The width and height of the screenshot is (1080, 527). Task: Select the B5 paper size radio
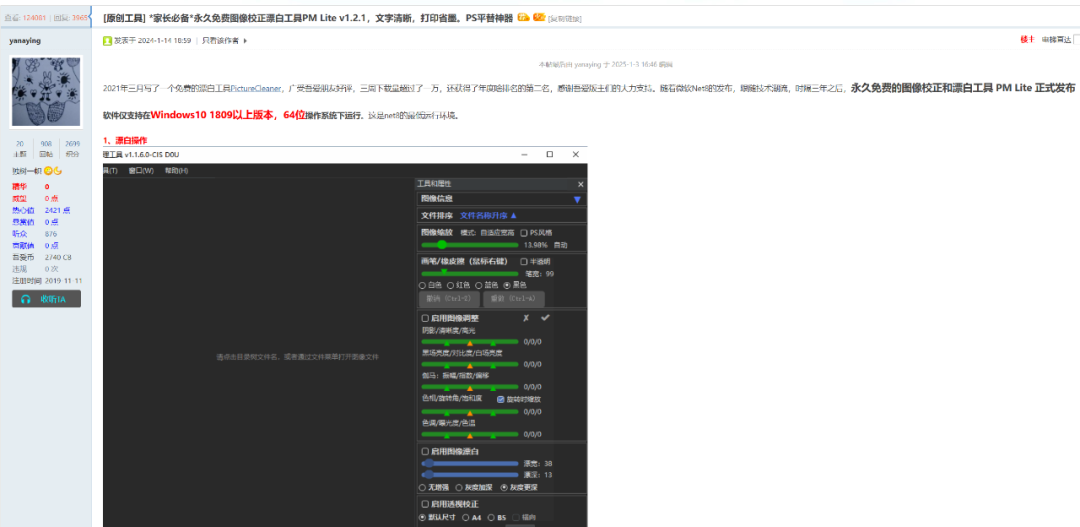click(491, 517)
